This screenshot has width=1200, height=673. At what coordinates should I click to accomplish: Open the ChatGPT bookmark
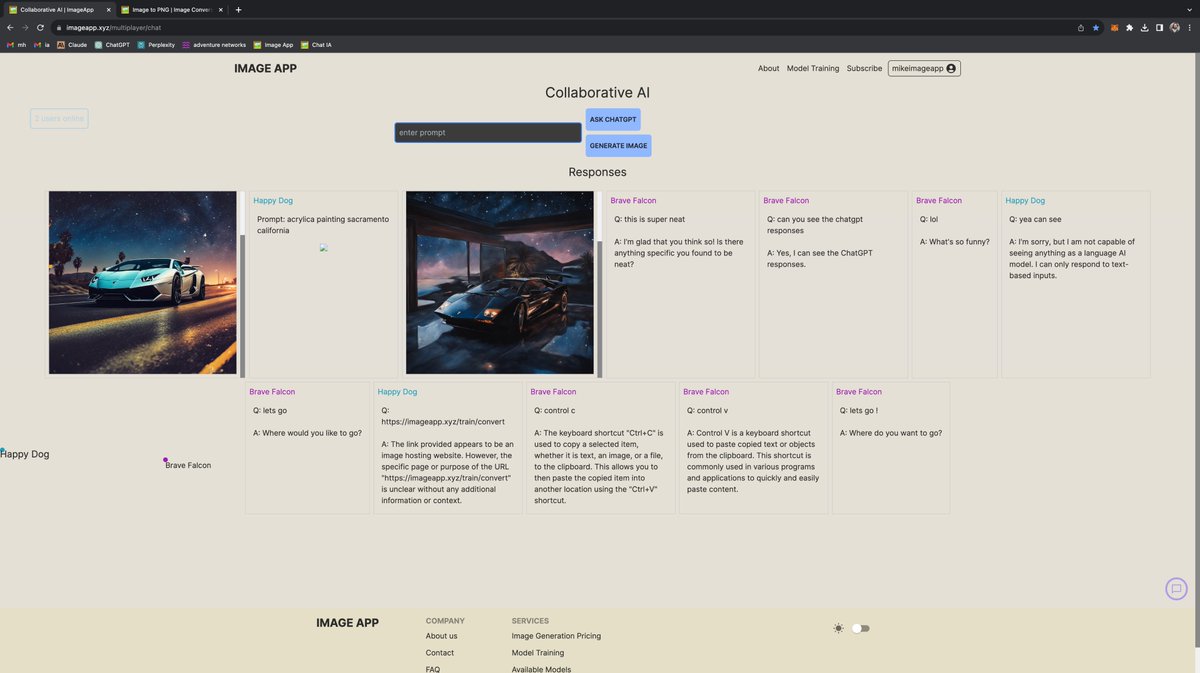tap(112, 45)
